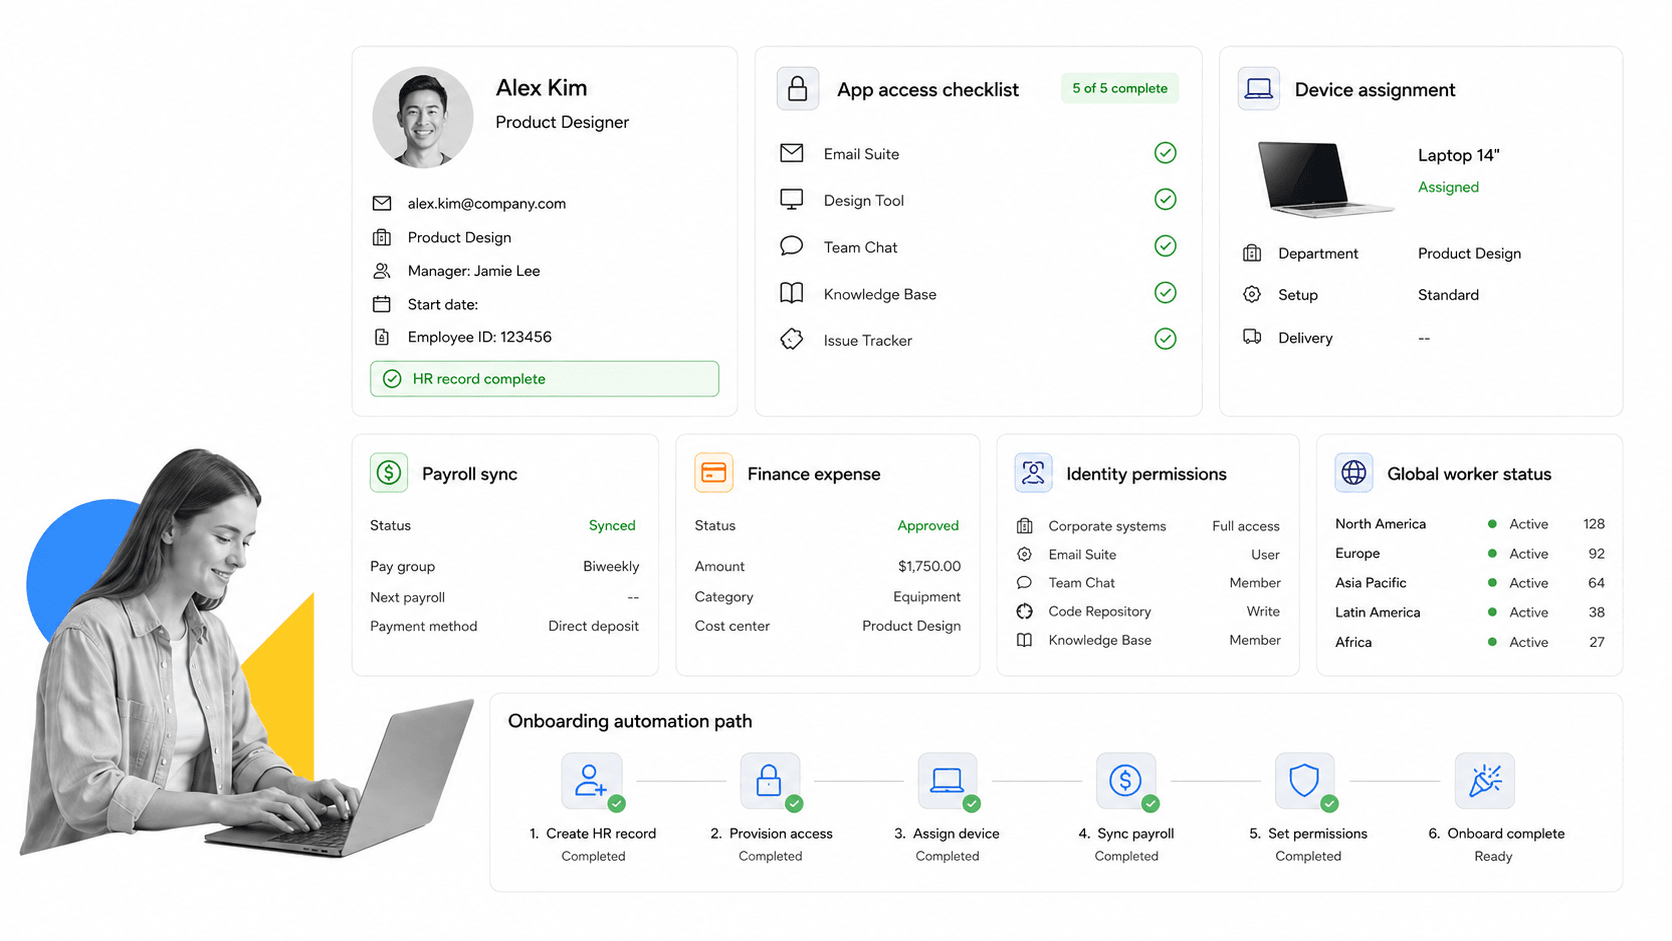Viewport: 1672px width, 941px height.
Task: Click the Provision access lock step icon
Action: pos(769,781)
